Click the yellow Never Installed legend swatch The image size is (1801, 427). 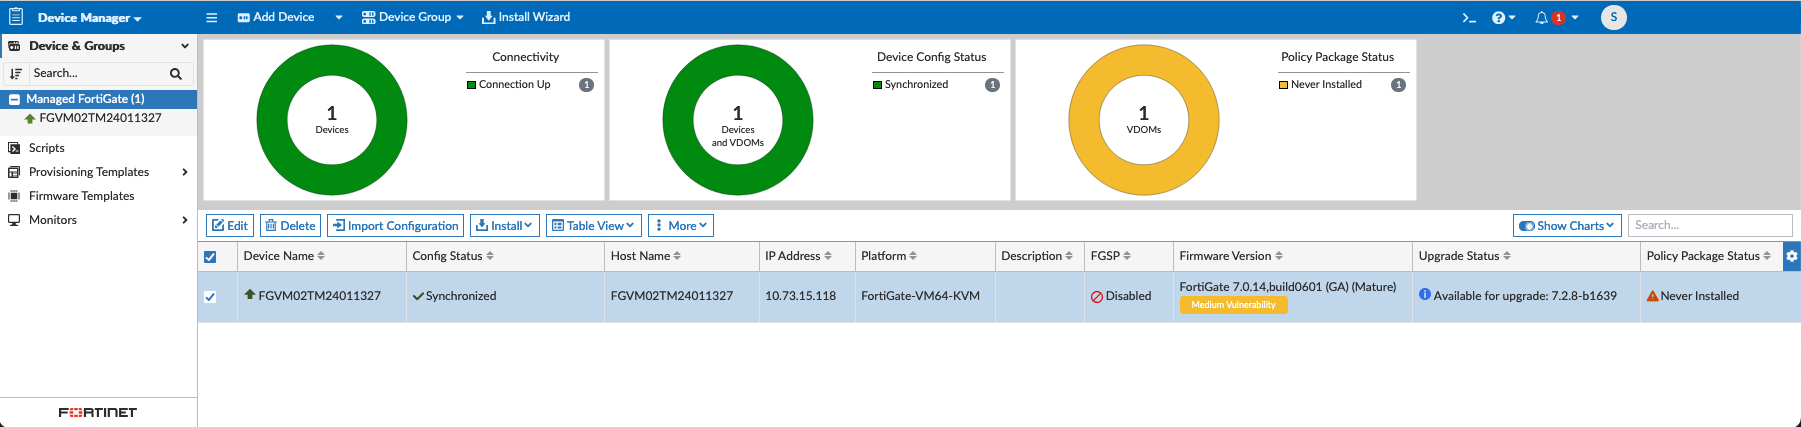click(1283, 85)
